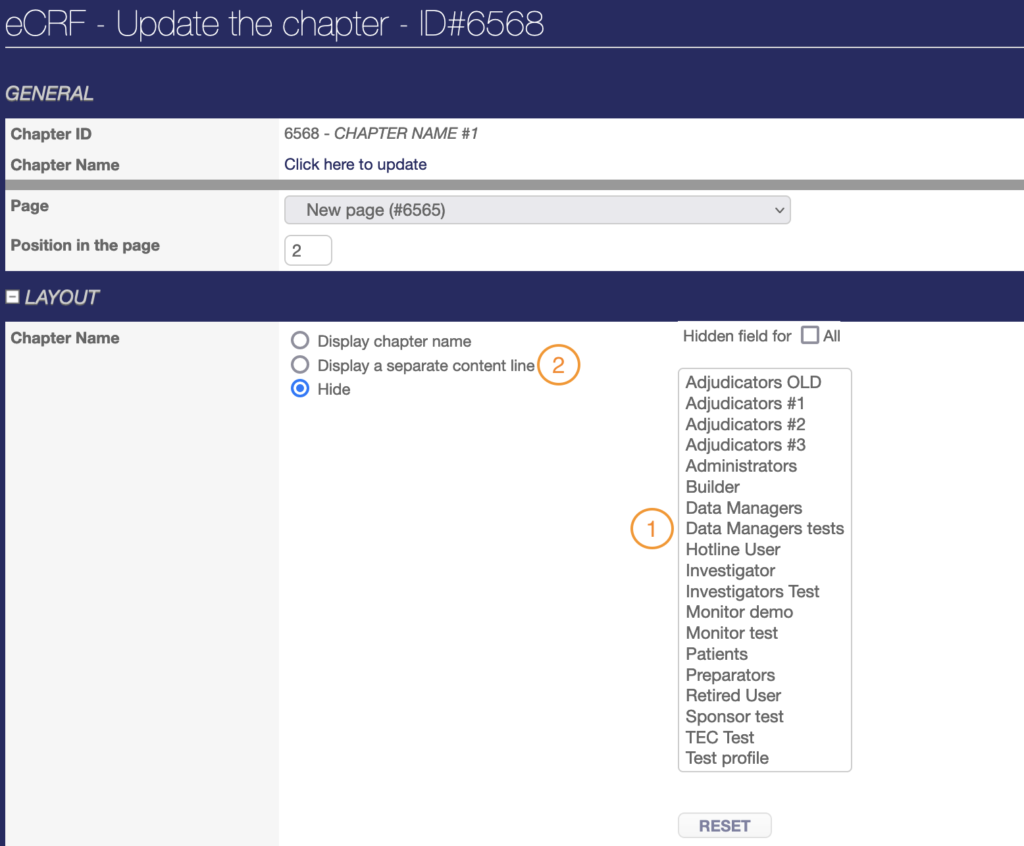This screenshot has height=846, width=1024.
Task: Collapse the LAYOUT section minus icon
Action: point(13,297)
